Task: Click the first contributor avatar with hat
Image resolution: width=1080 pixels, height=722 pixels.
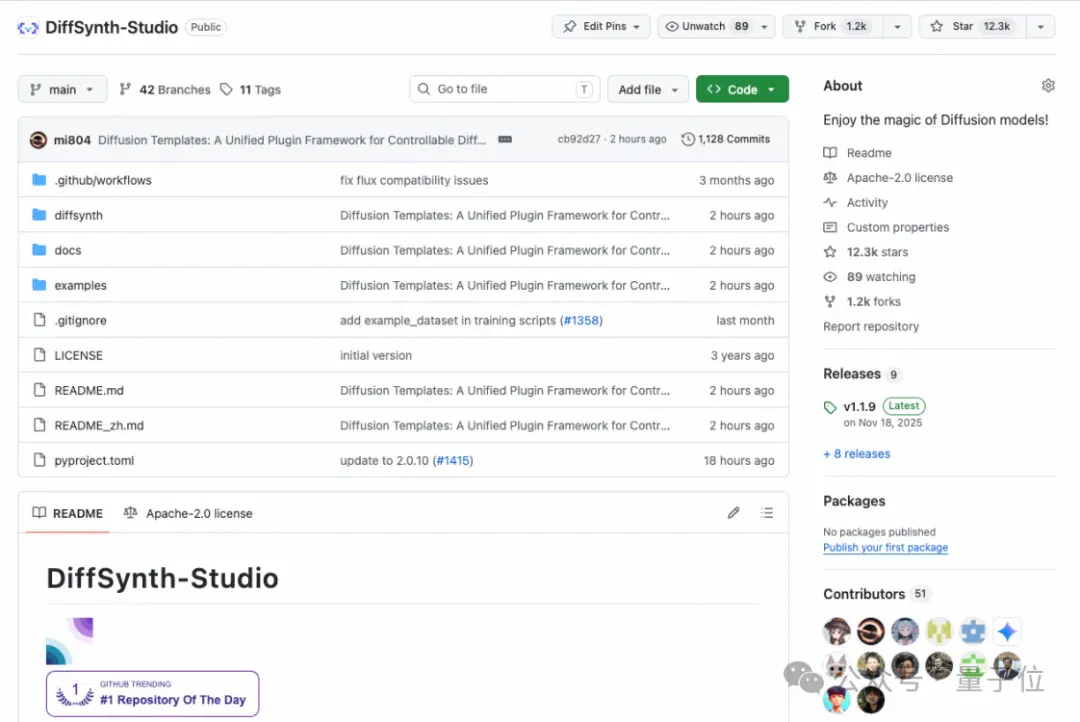Action: 837,631
